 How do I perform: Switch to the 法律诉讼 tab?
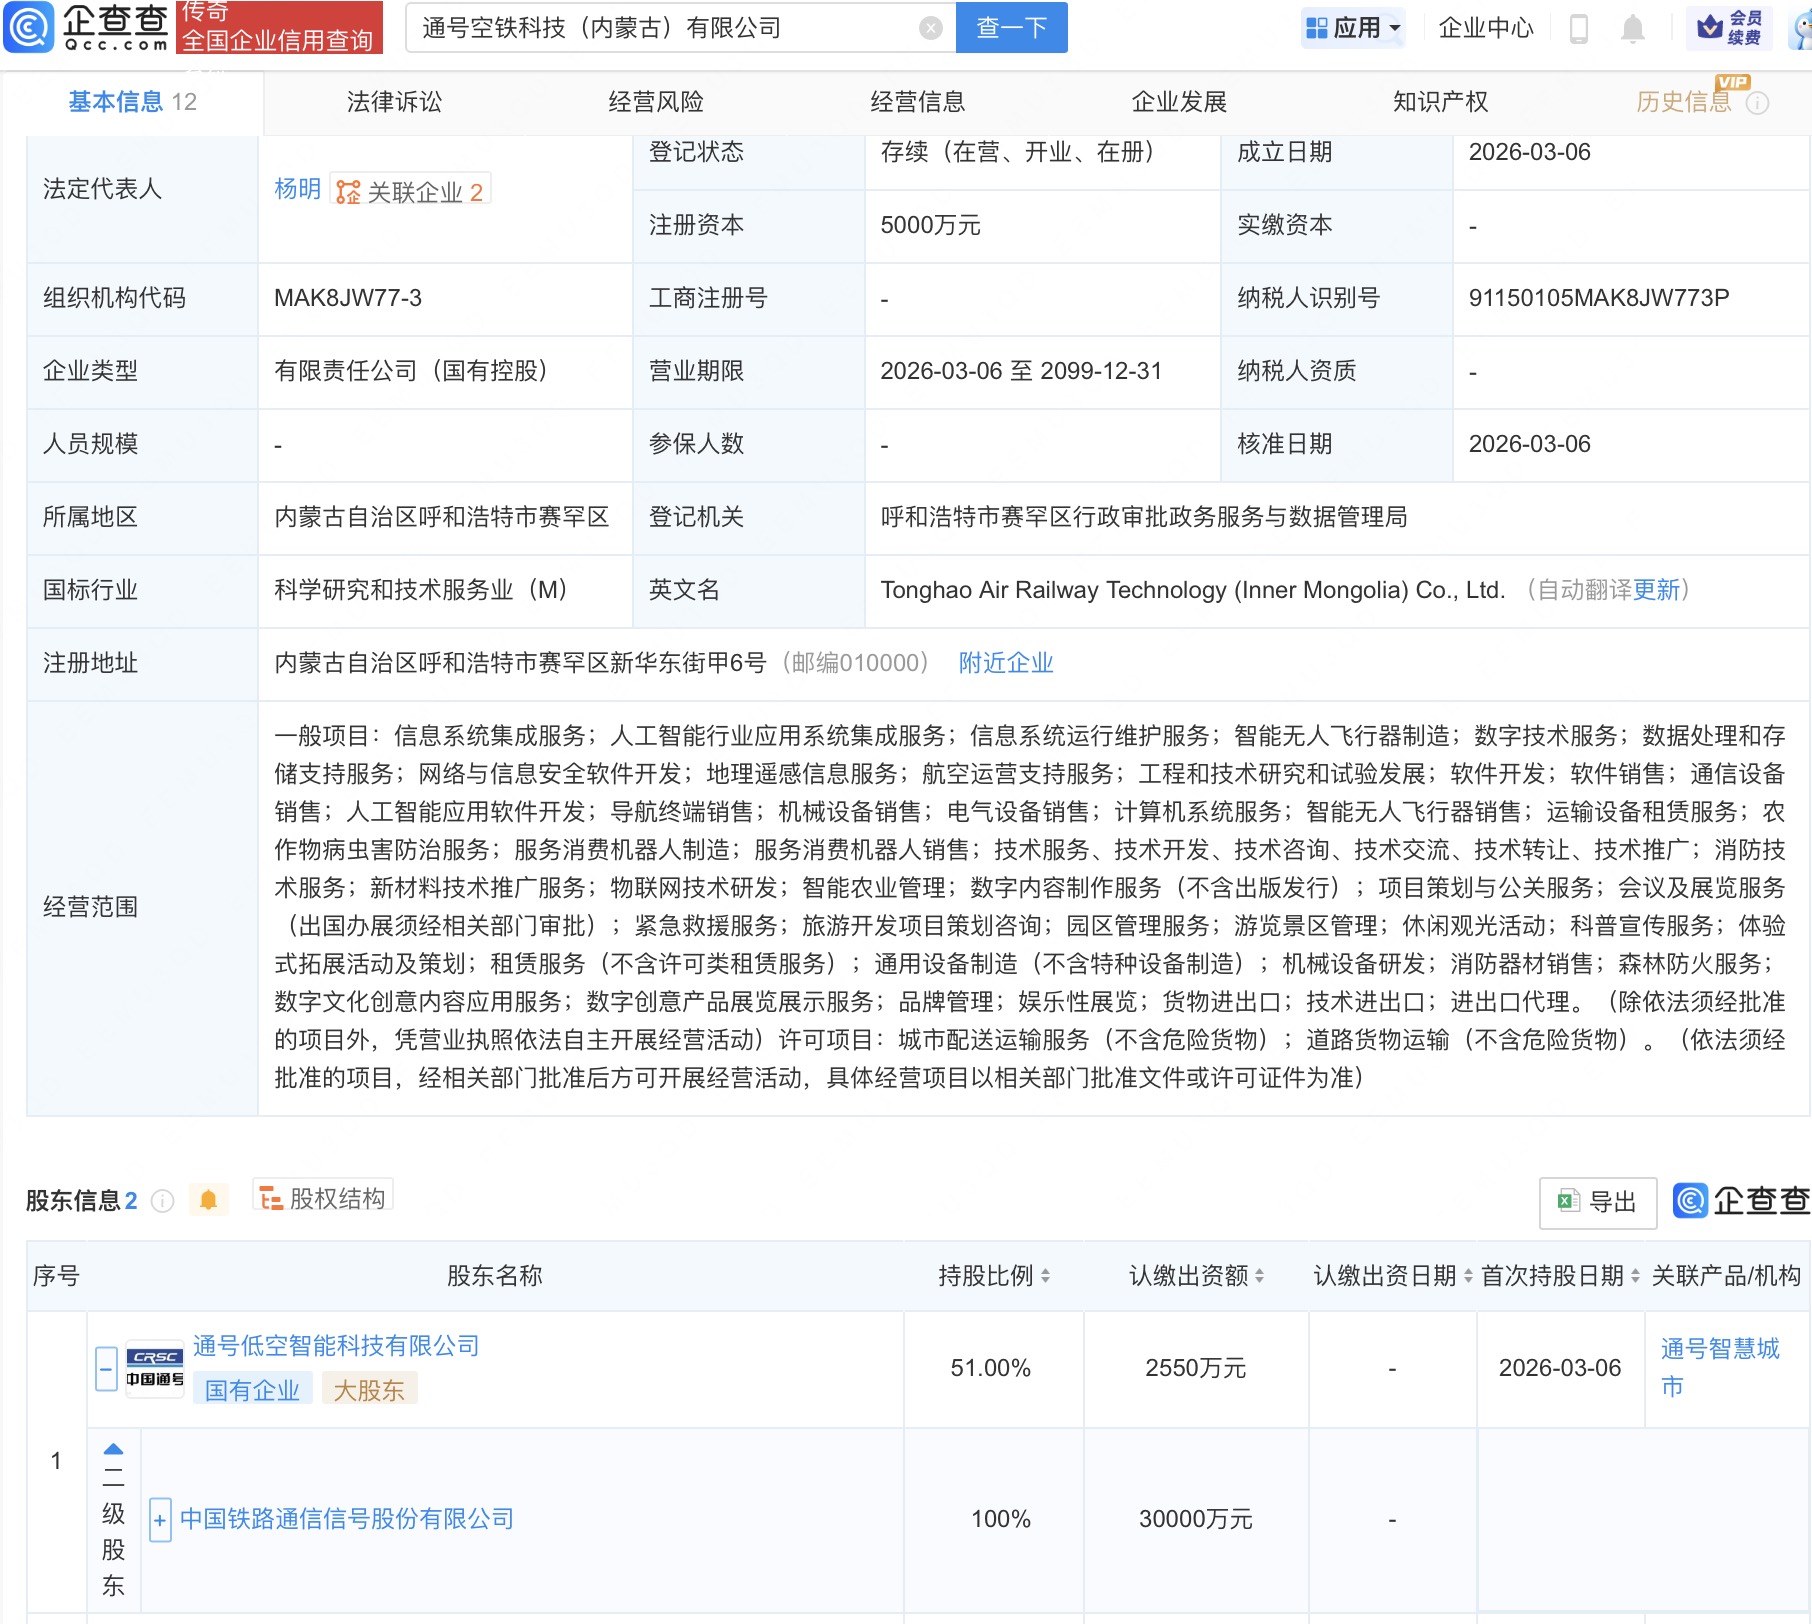point(394,101)
